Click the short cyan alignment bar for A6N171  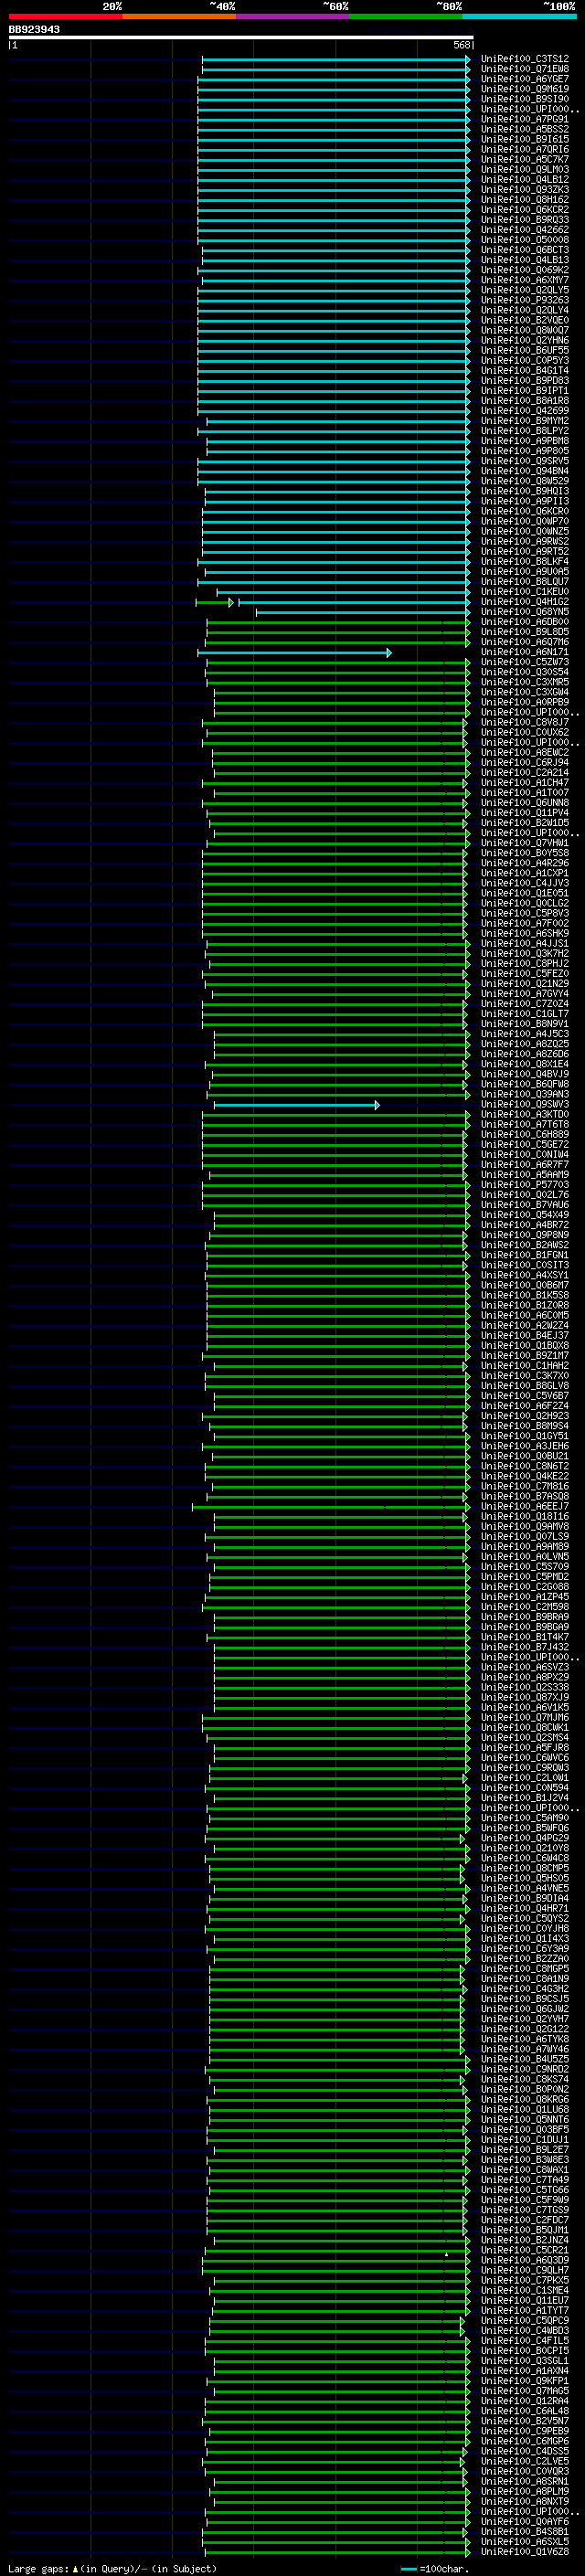click(x=294, y=653)
